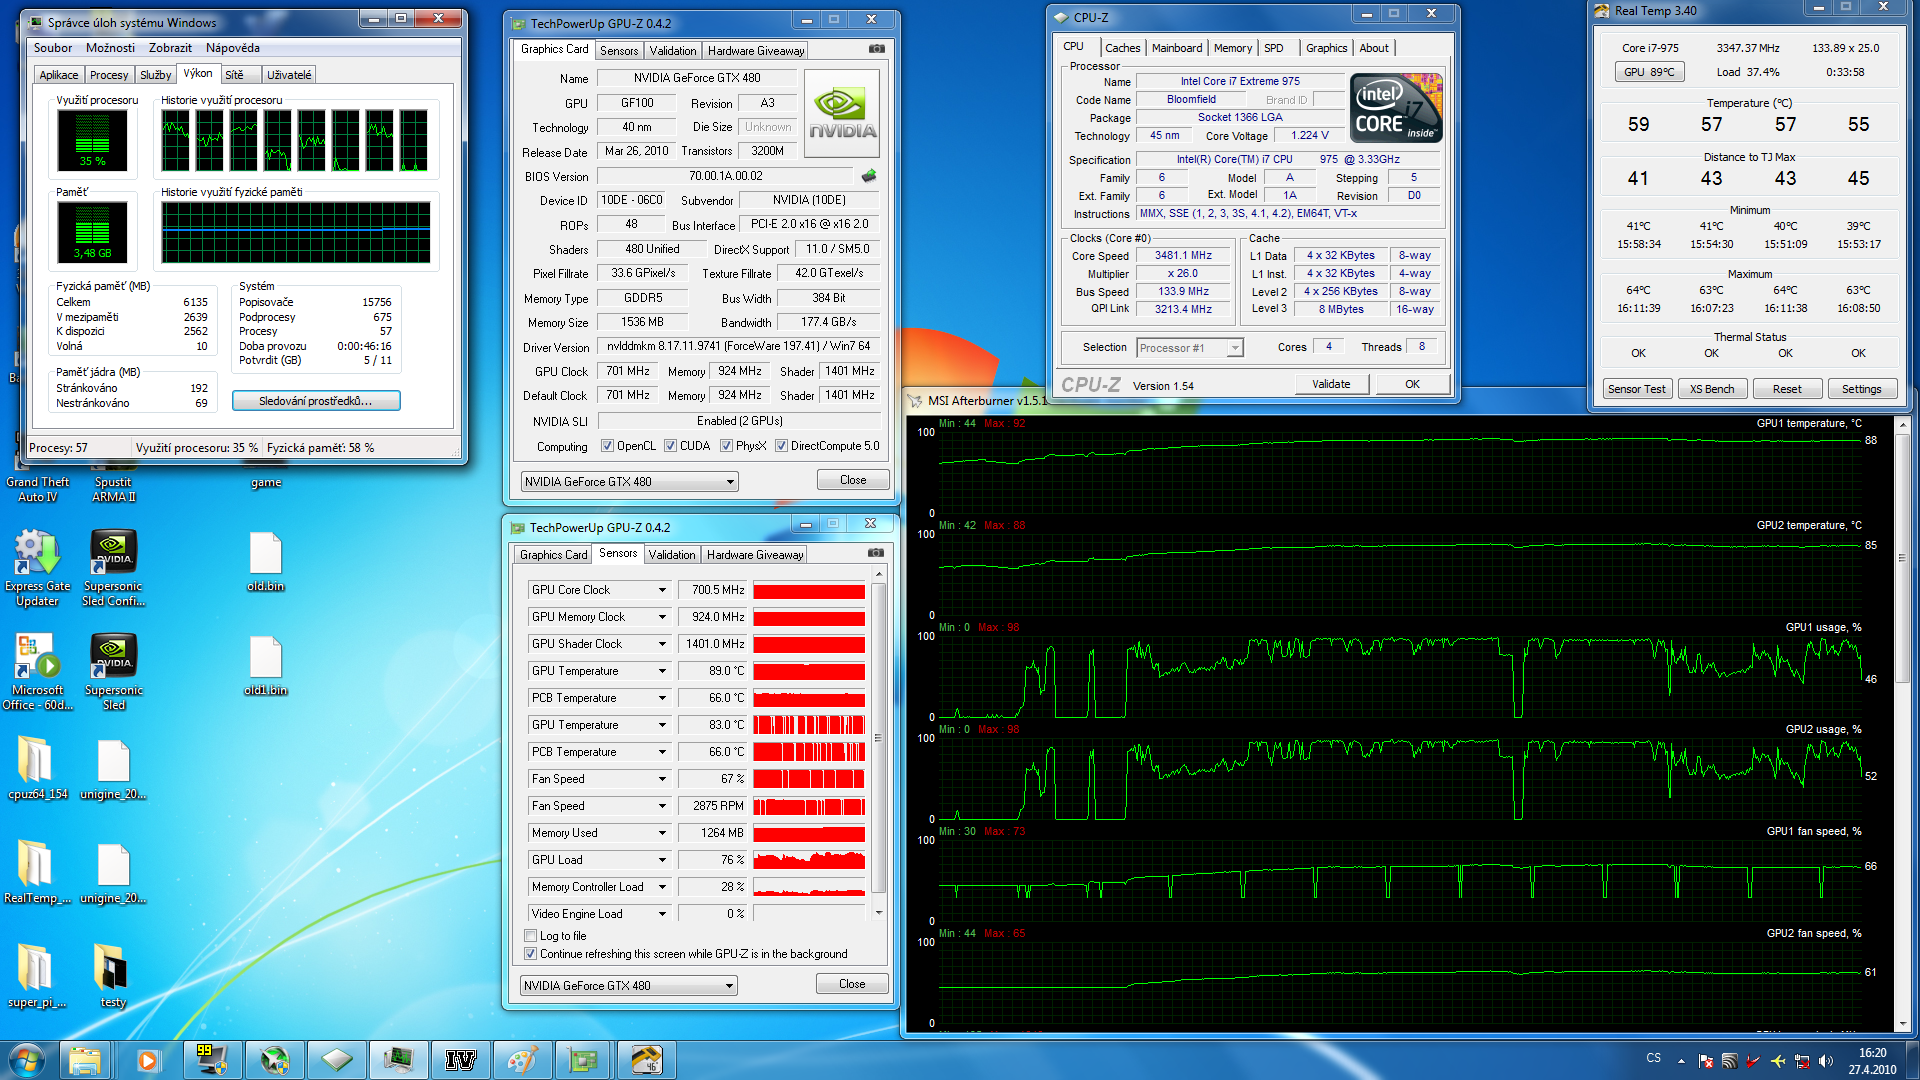Switch to Validation tab in top GPU-Z window
The image size is (1920, 1080).
(673, 51)
